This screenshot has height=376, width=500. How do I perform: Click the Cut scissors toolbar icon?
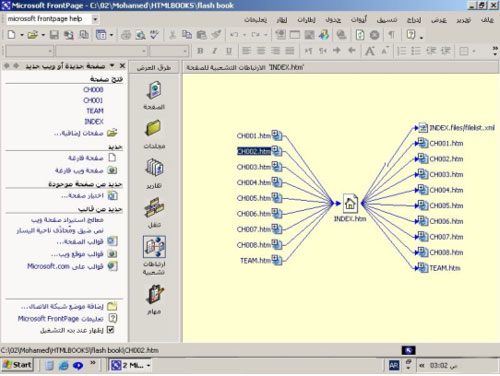click(172, 35)
